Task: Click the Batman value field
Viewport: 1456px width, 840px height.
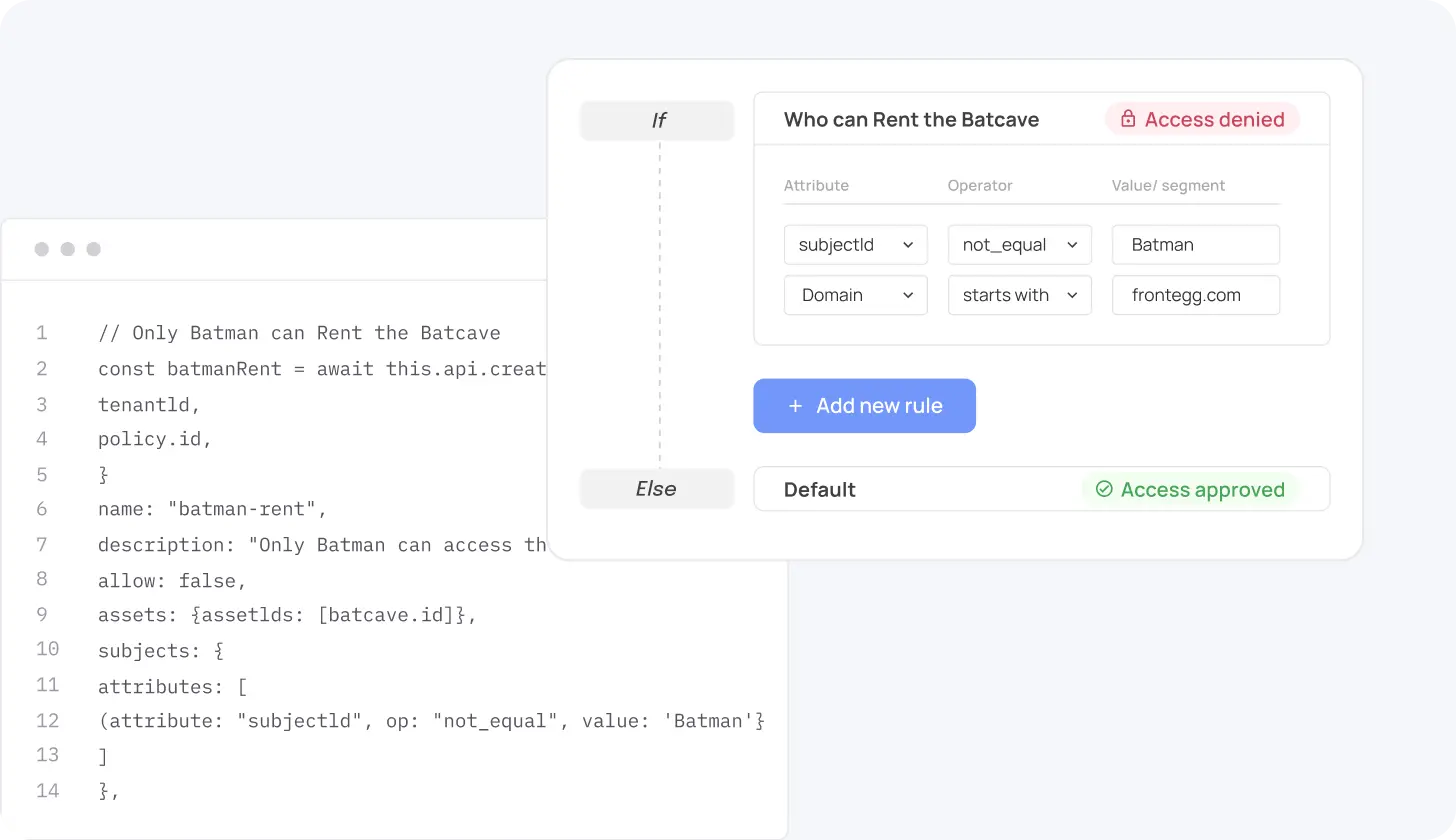Action: 1195,245
